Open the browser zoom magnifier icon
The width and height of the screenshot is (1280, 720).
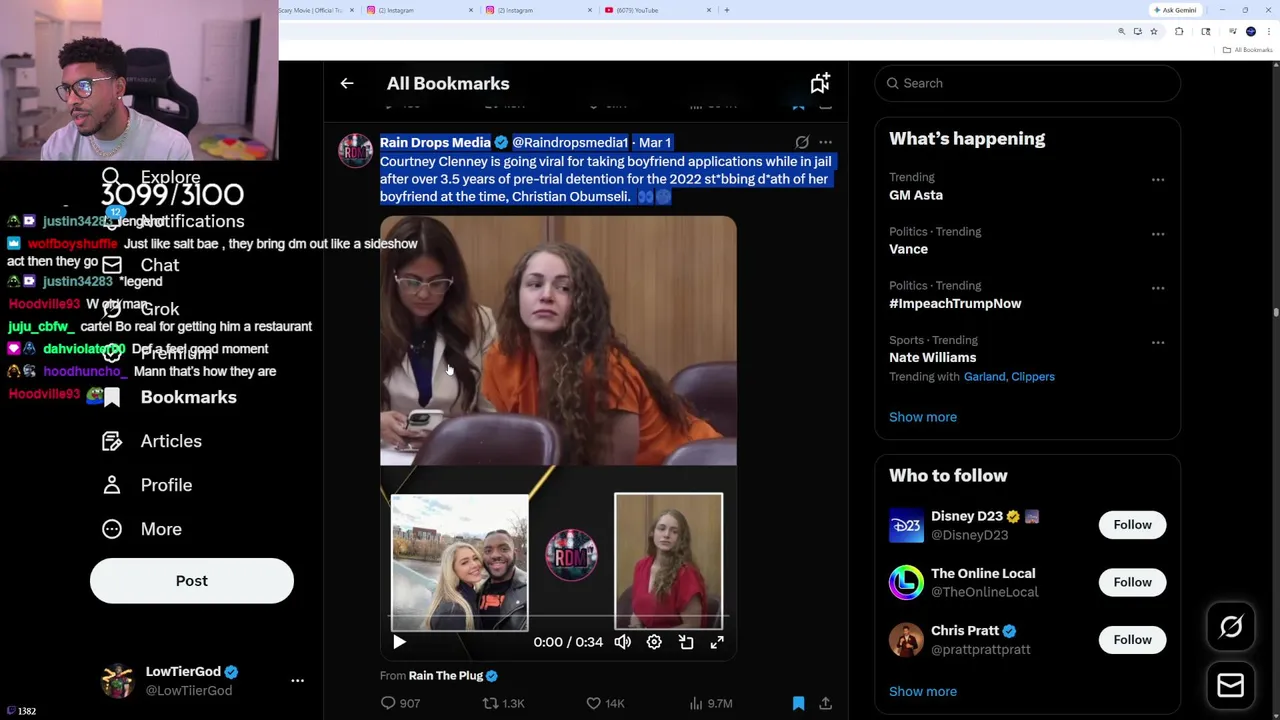[x=1121, y=32]
